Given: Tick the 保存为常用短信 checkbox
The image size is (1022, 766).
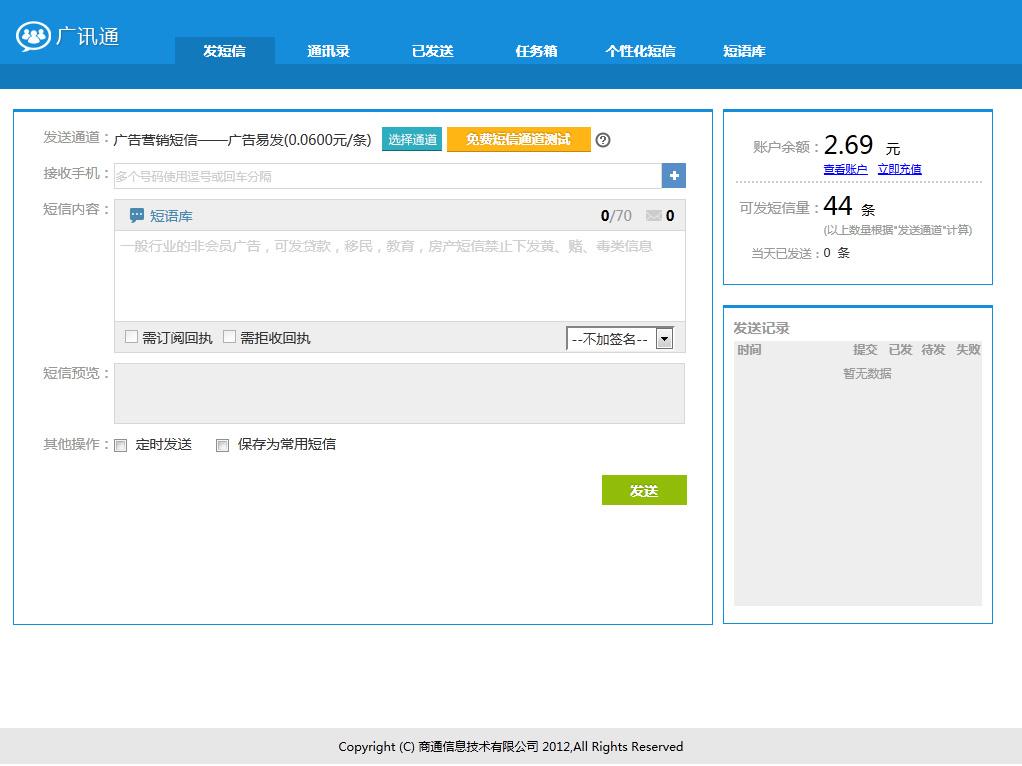Looking at the screenshot, I should (223, 445).
